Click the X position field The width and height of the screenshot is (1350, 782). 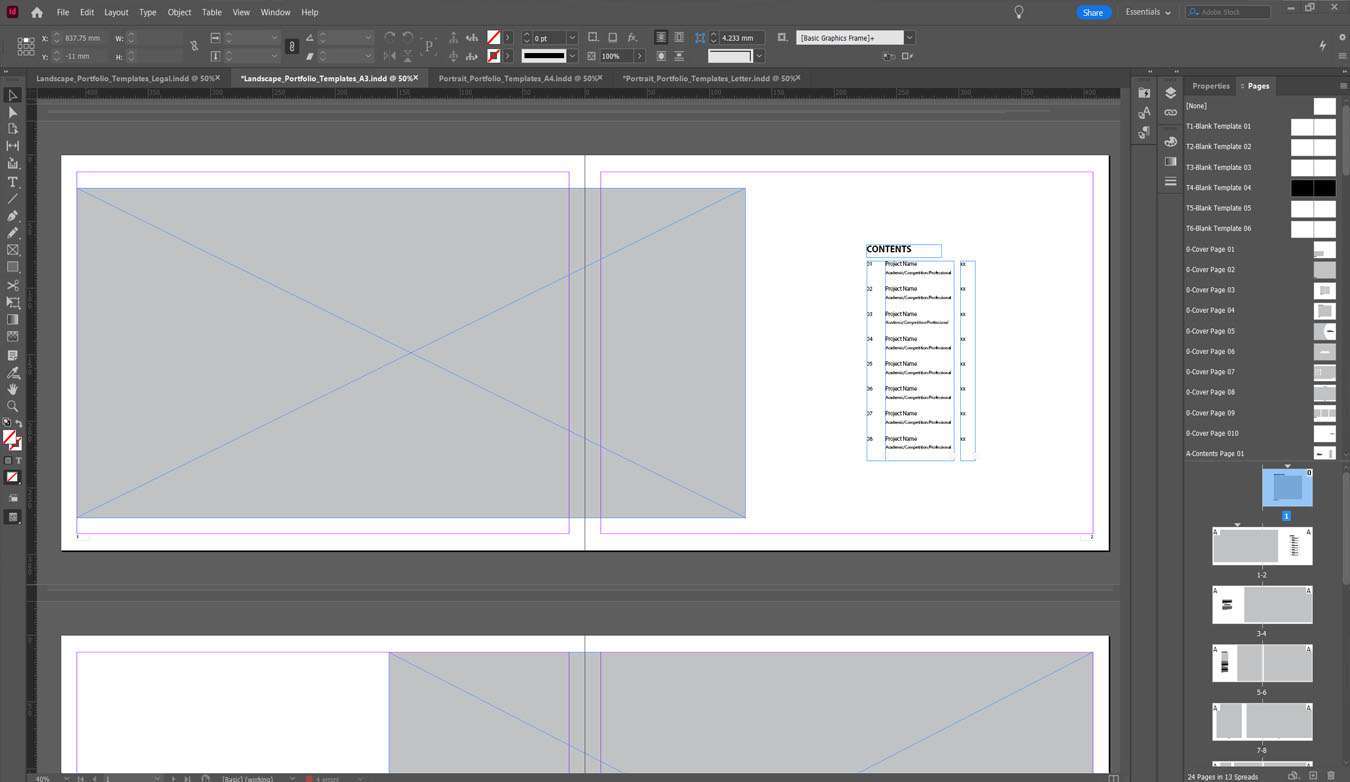click(84, 38)
